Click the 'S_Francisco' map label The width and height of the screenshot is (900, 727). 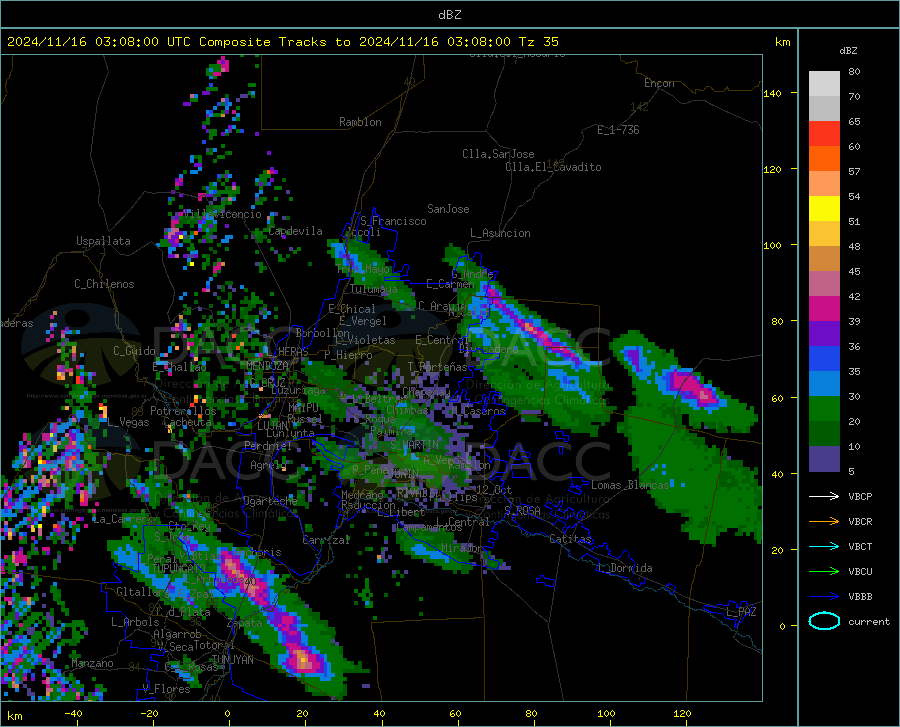393,221
